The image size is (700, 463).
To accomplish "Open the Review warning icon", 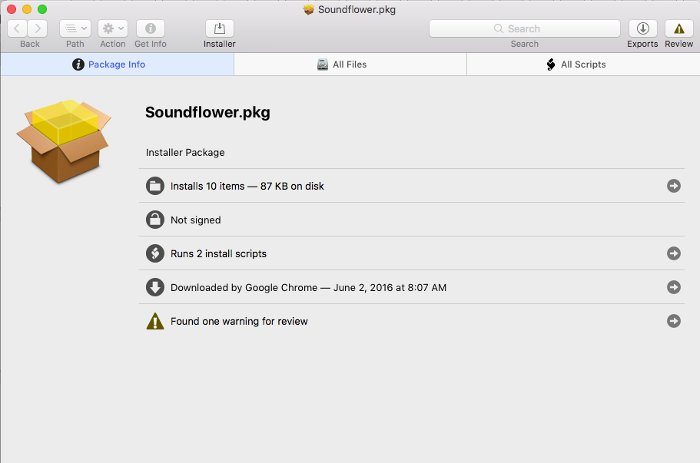I will (679, 29).
